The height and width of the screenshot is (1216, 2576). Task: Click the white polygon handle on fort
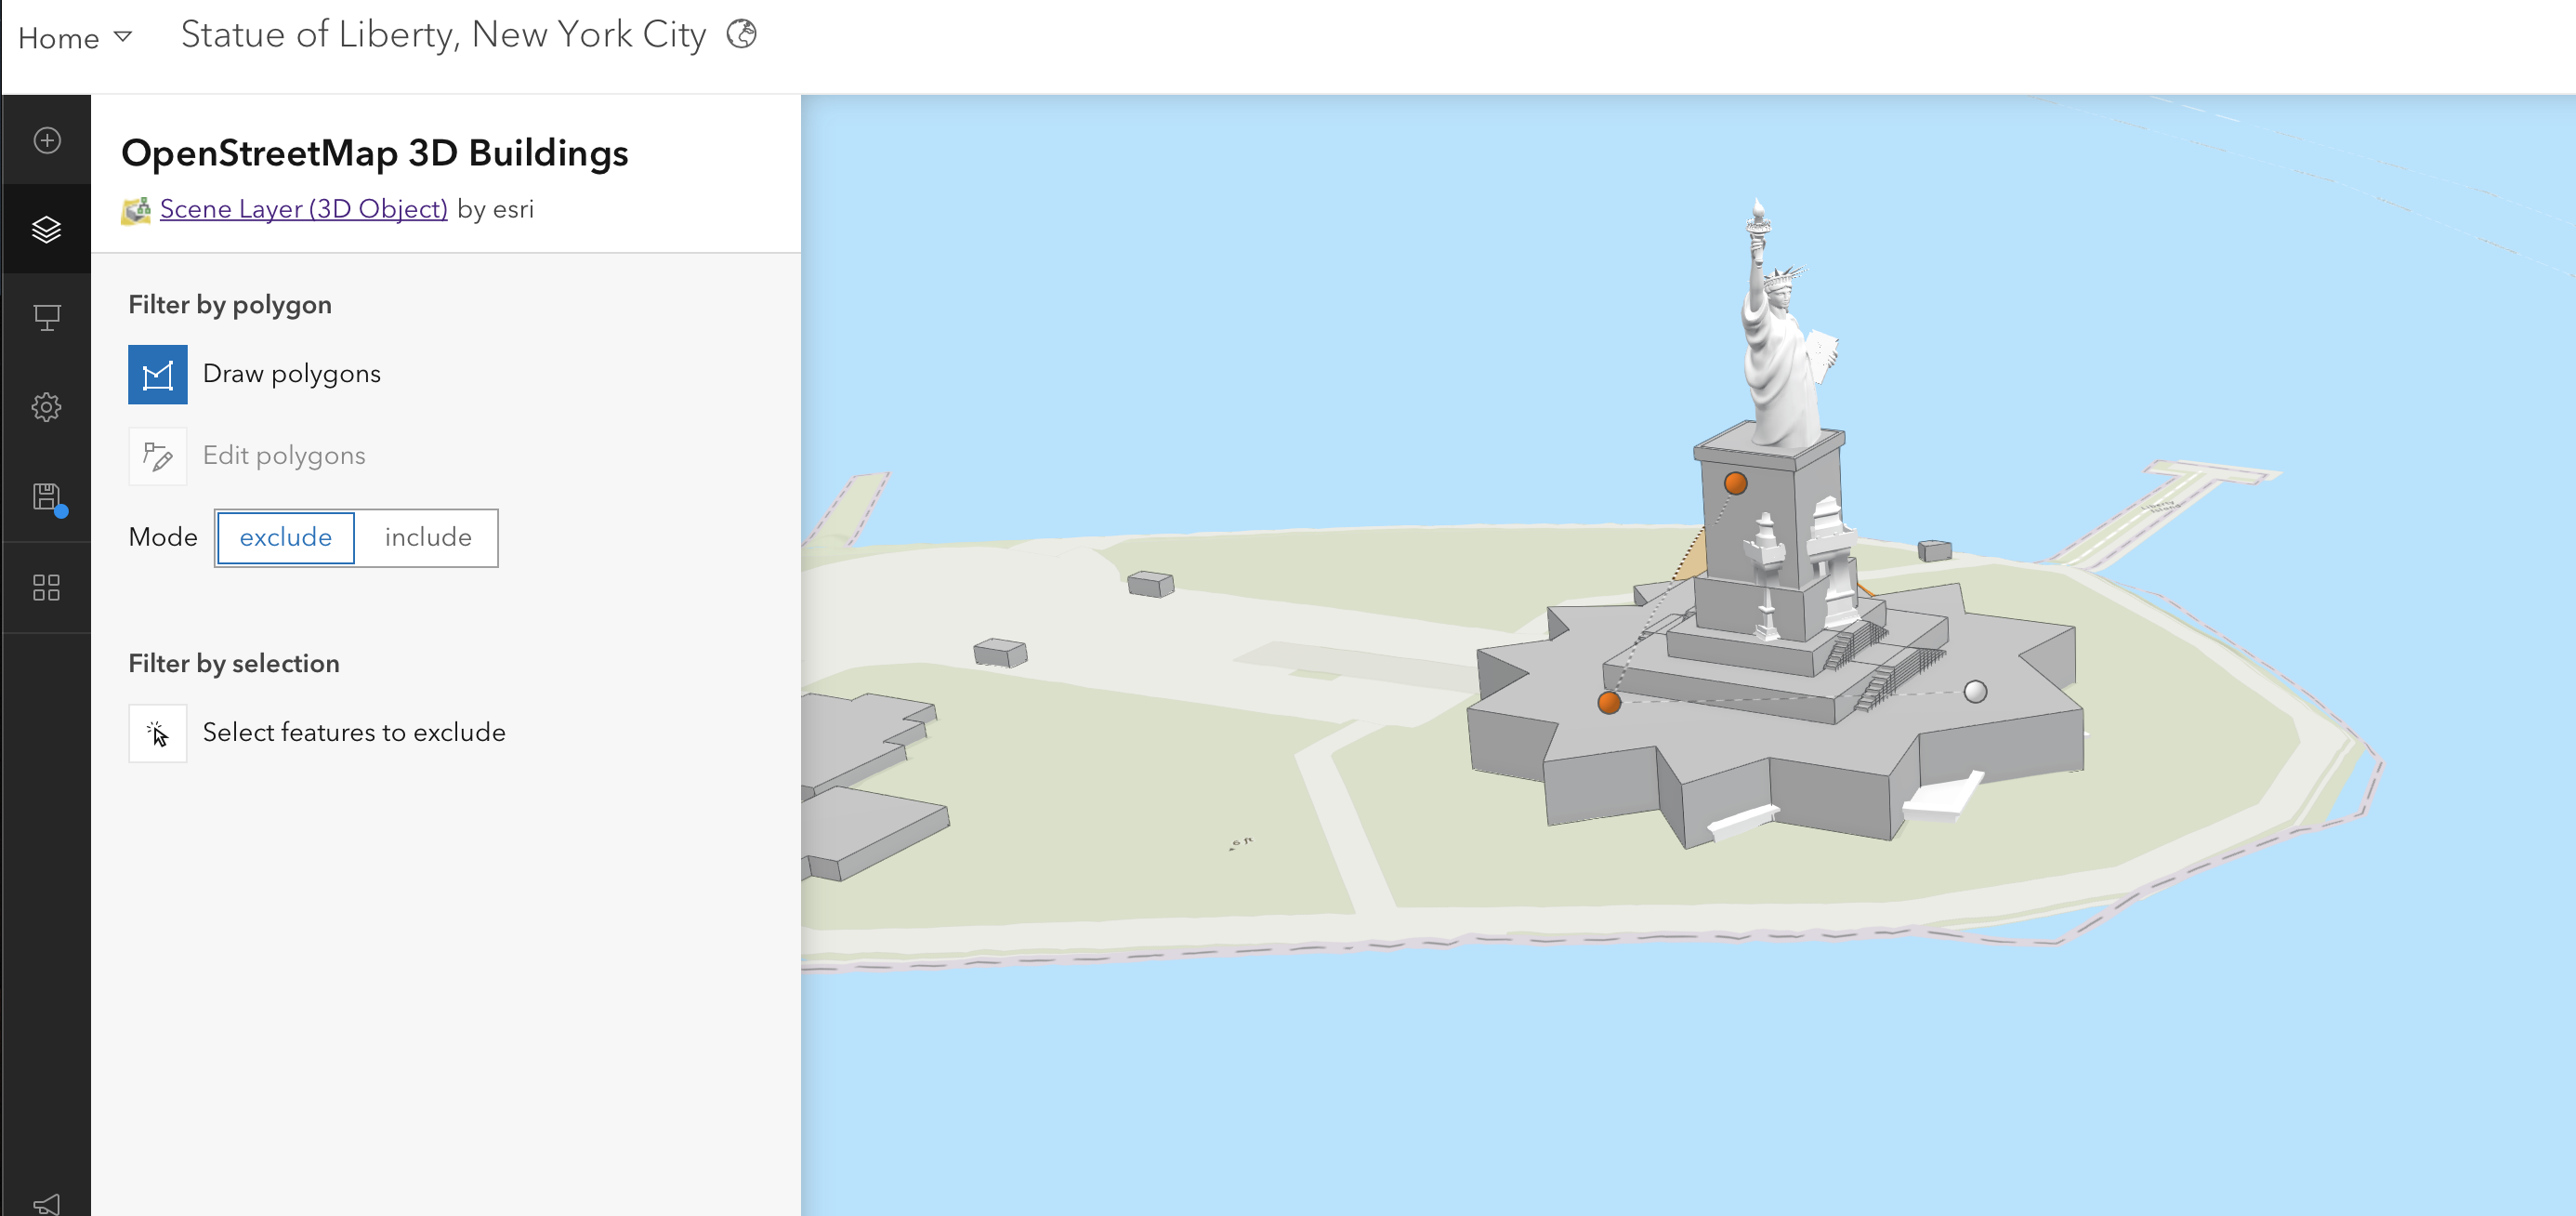coord(1975,692)
